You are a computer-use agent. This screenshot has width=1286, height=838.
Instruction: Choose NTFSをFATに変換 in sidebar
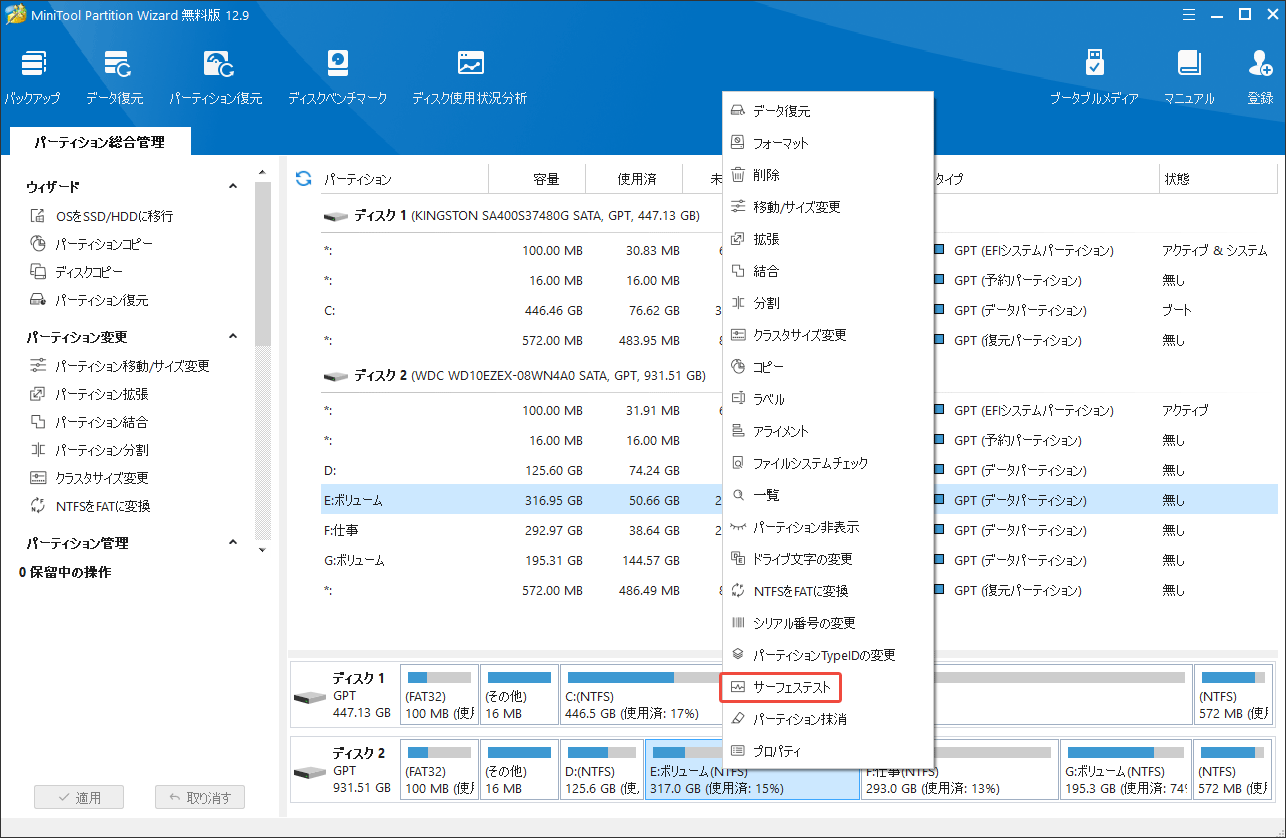coord(89,506)
